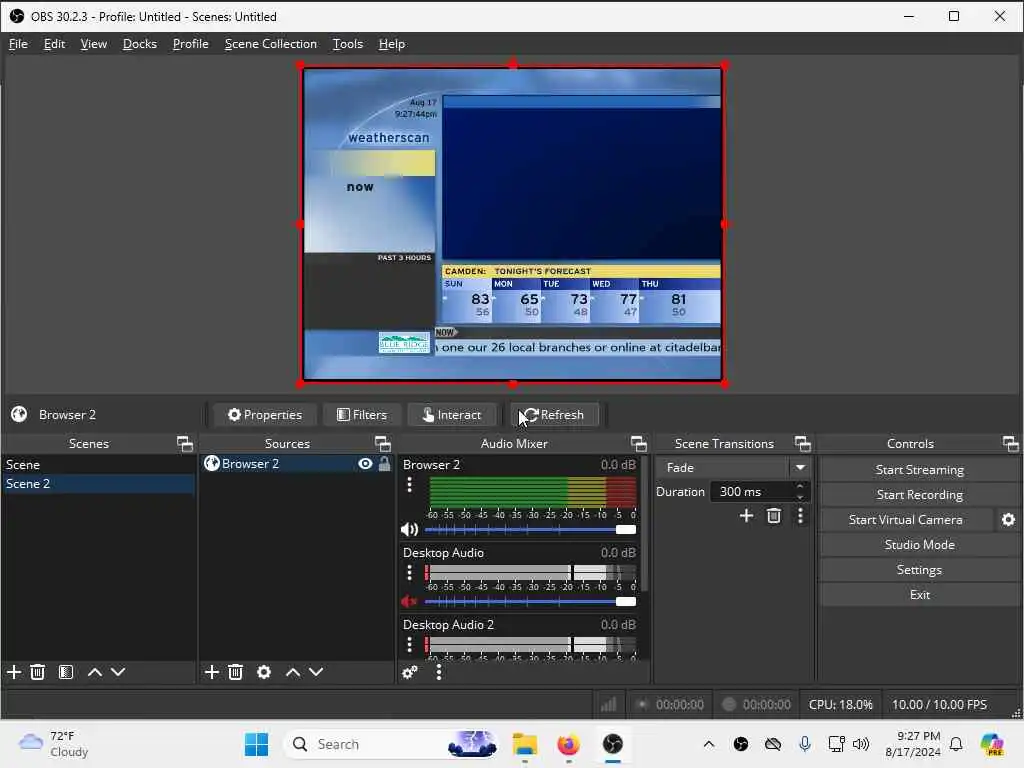Move the scene up with the arrow
The width and height of the screenshot is (1024, 768).
point(95,672)
